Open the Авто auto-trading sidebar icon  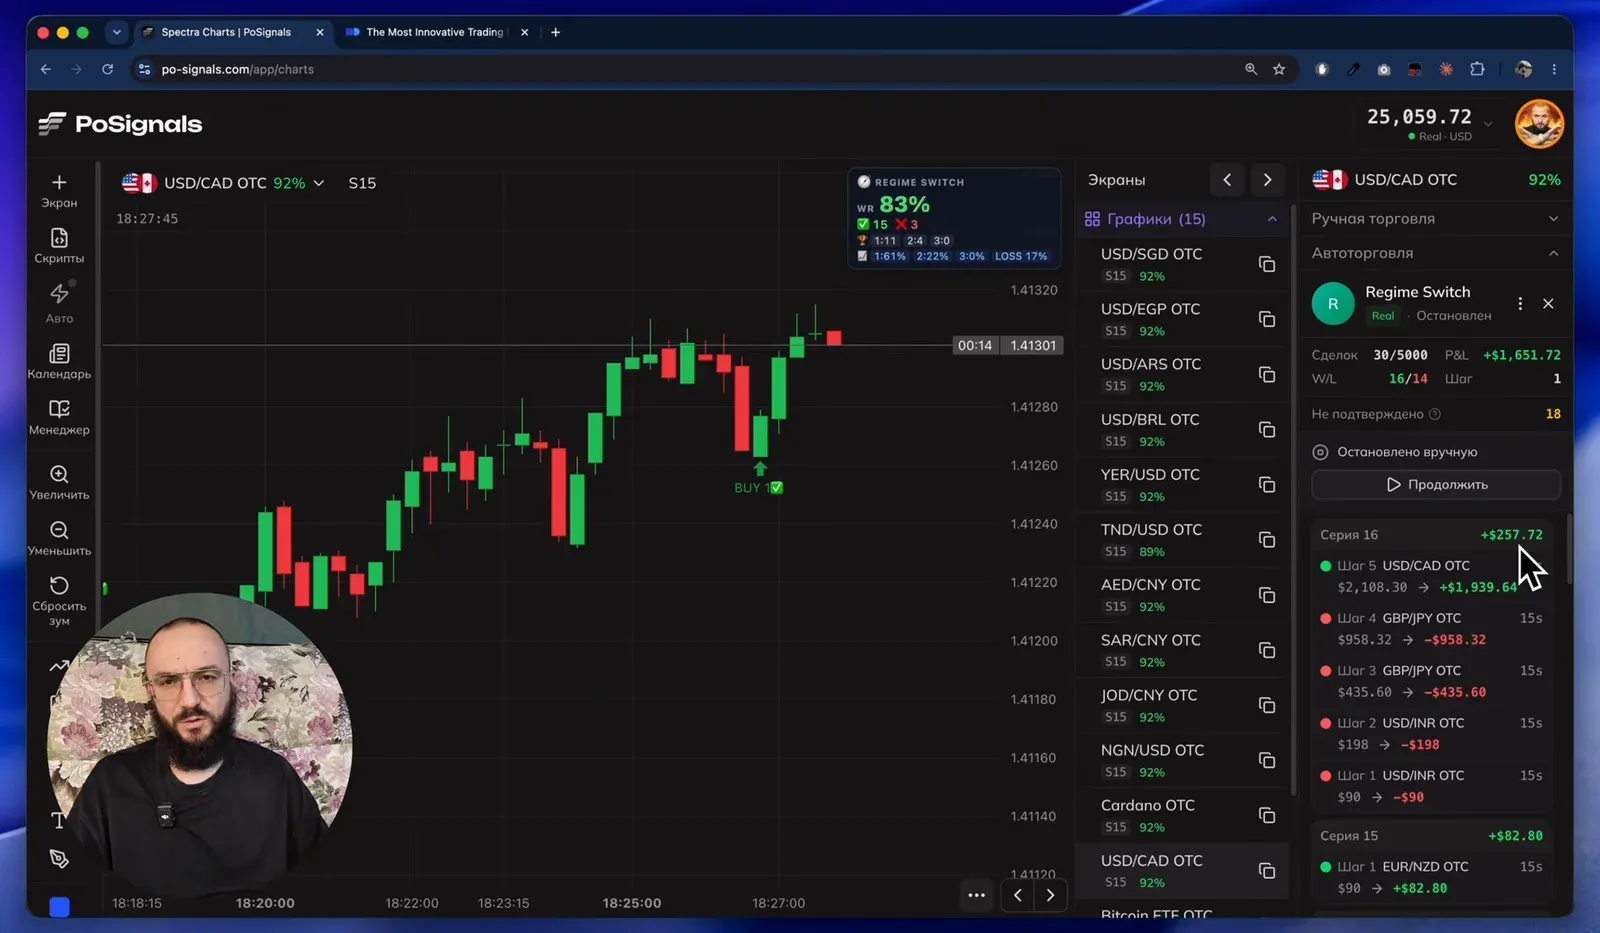tap(59, 302)
